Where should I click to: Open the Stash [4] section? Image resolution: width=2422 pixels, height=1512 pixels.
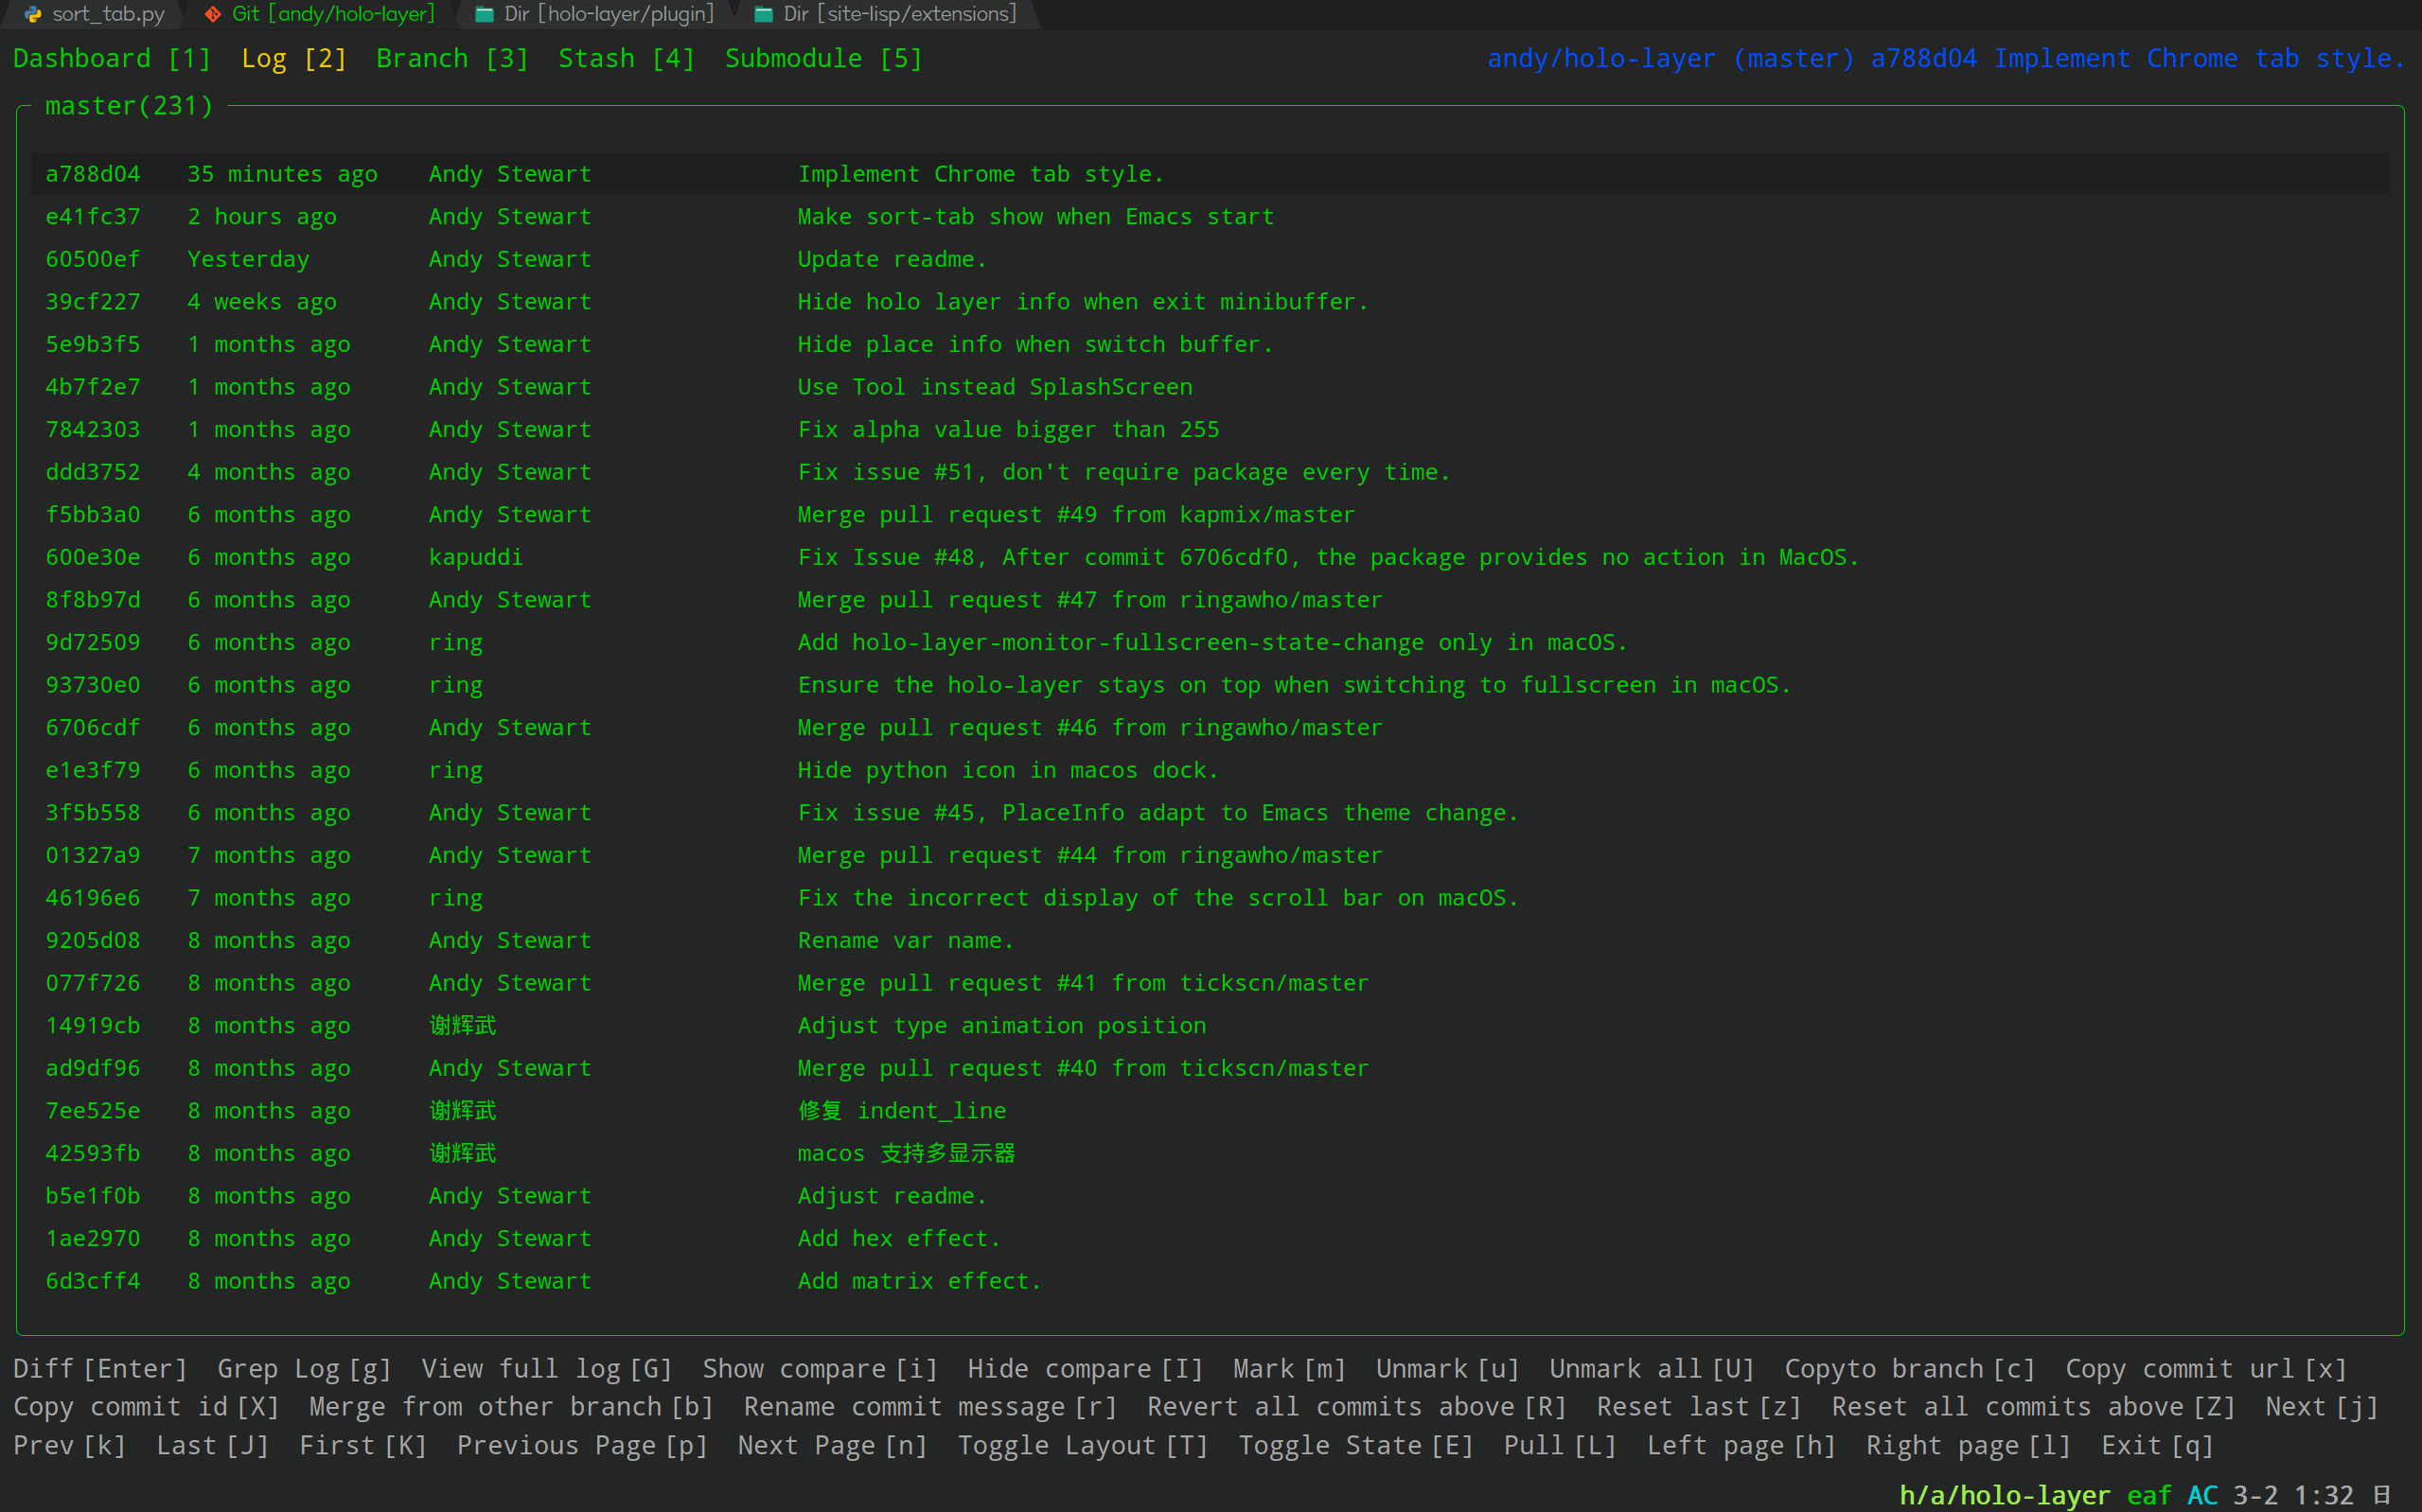pyautogui.click(x=626, y=59)
